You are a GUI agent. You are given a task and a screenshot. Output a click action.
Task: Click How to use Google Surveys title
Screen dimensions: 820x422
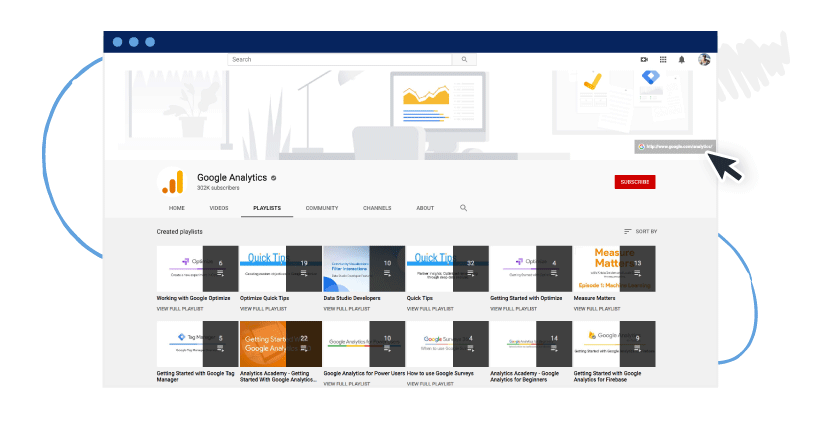pyautogui.click(x=440, y=373)
